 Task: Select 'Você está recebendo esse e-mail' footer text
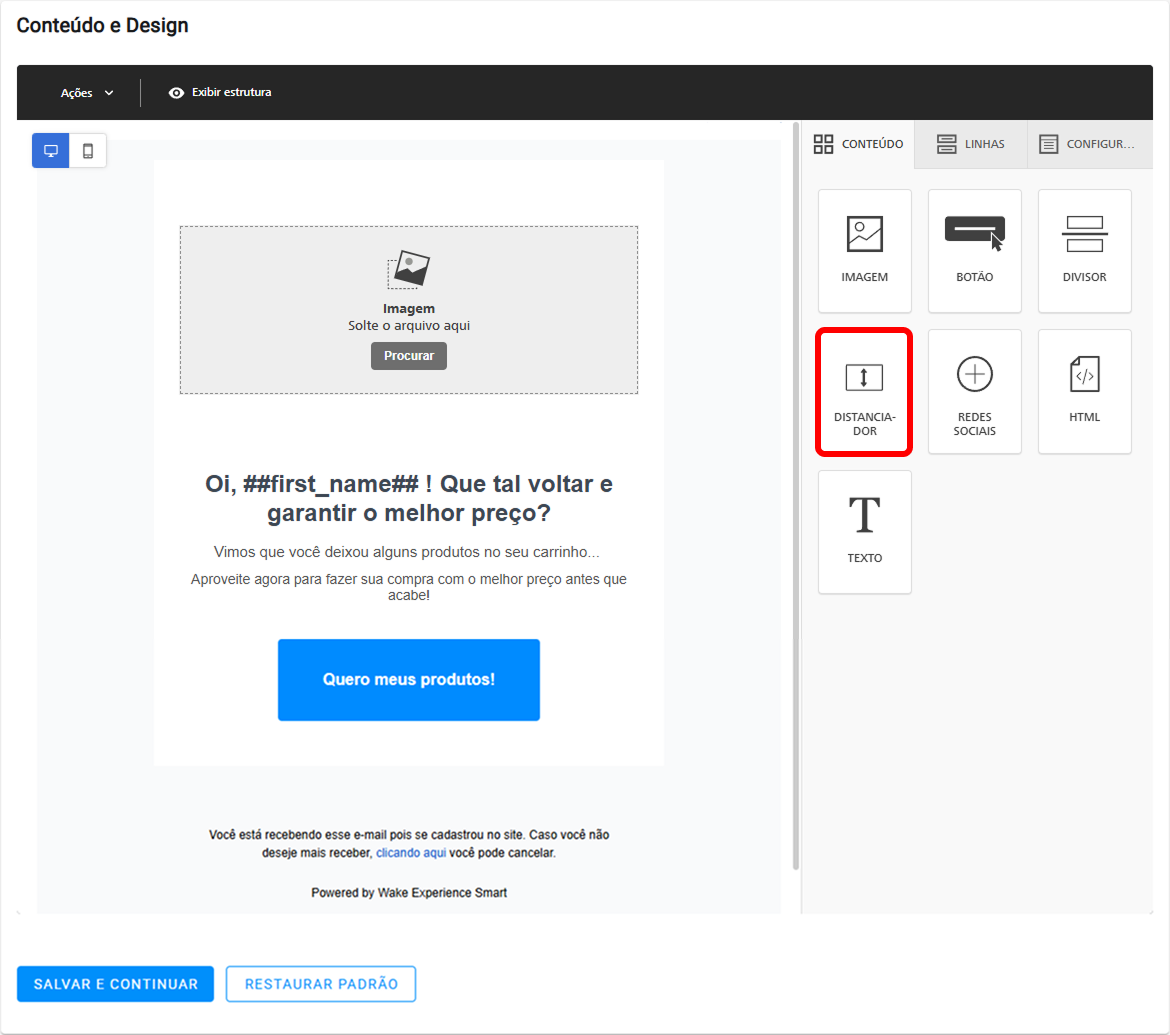[409, 844]
